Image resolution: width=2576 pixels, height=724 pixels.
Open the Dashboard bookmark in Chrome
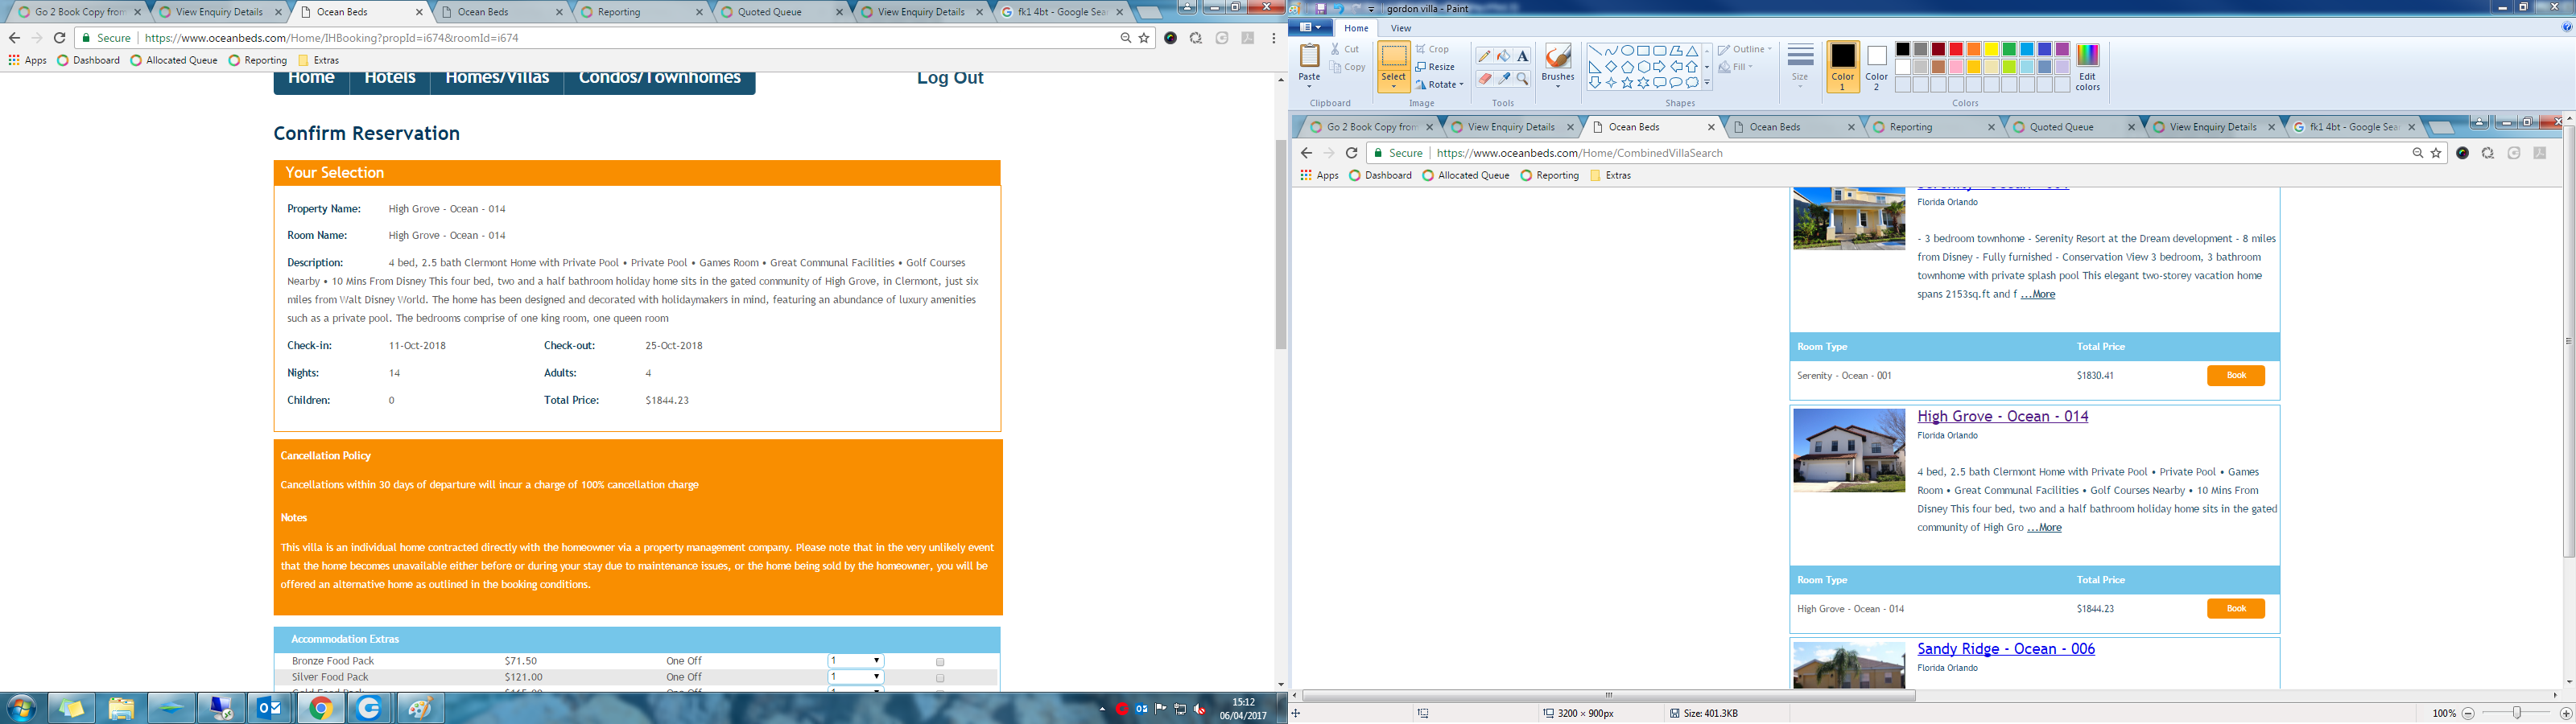(89, 60)
